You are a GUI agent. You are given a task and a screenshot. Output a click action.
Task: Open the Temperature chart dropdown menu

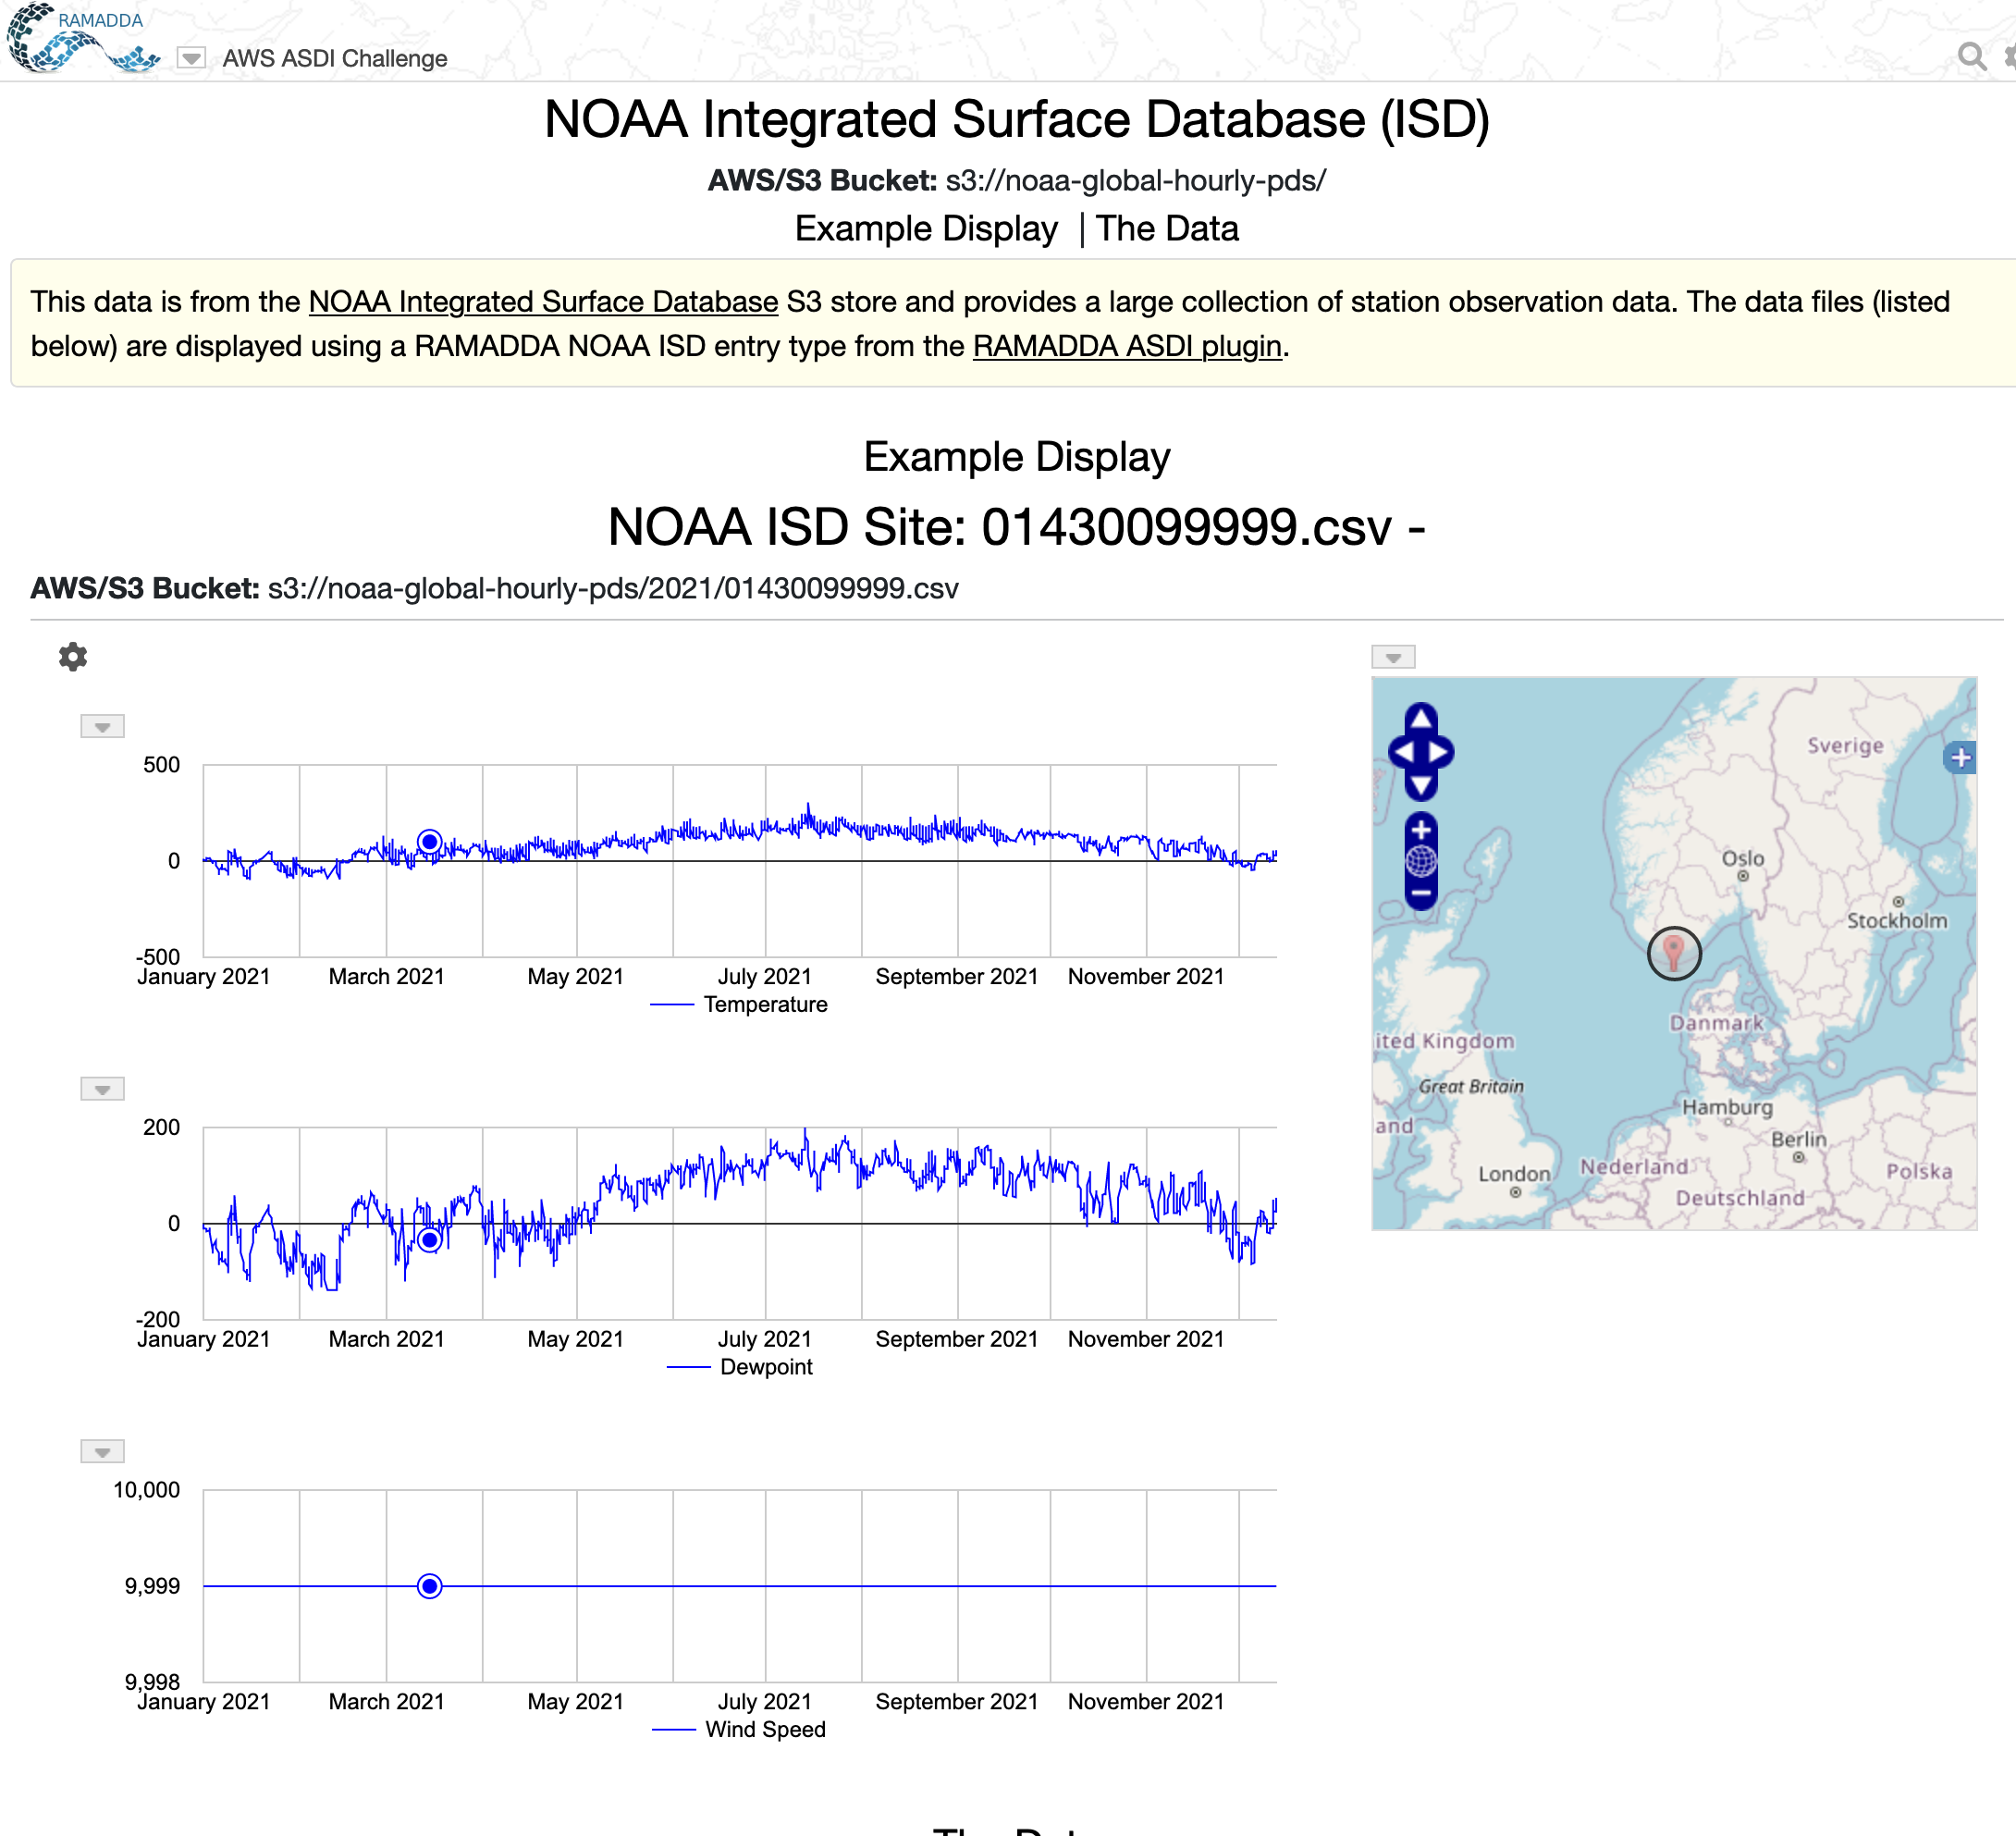[x=102, y=727]
